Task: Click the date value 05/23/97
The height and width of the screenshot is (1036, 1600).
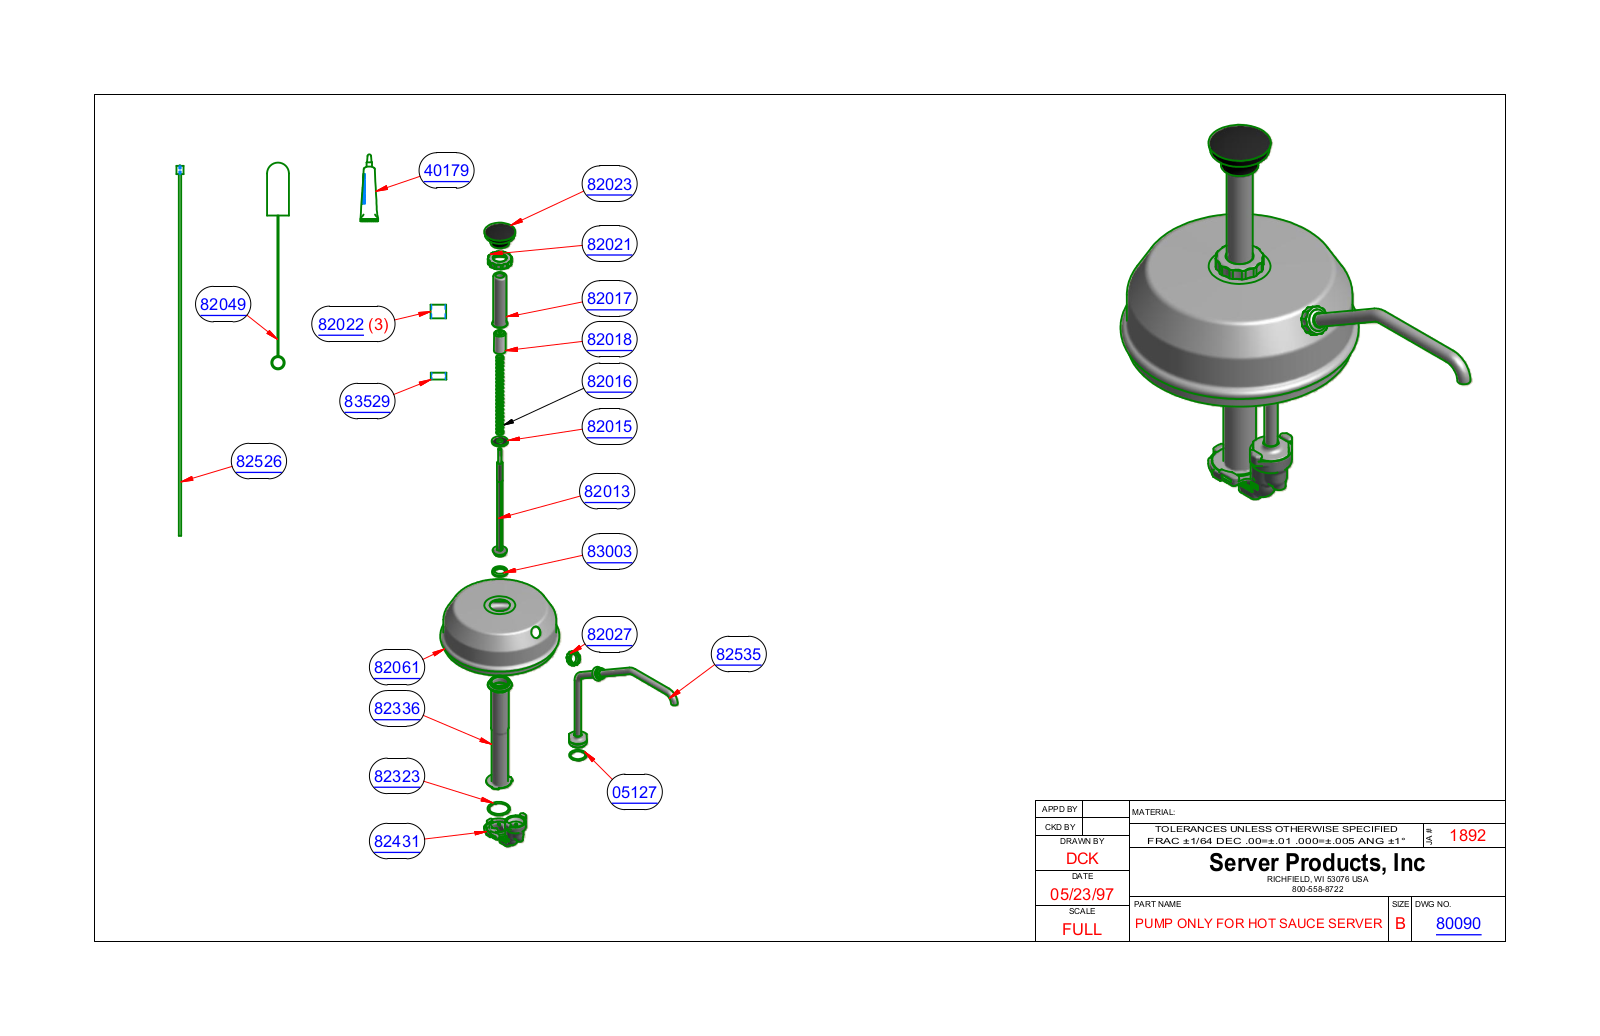Action: (x=1082, y=894)
